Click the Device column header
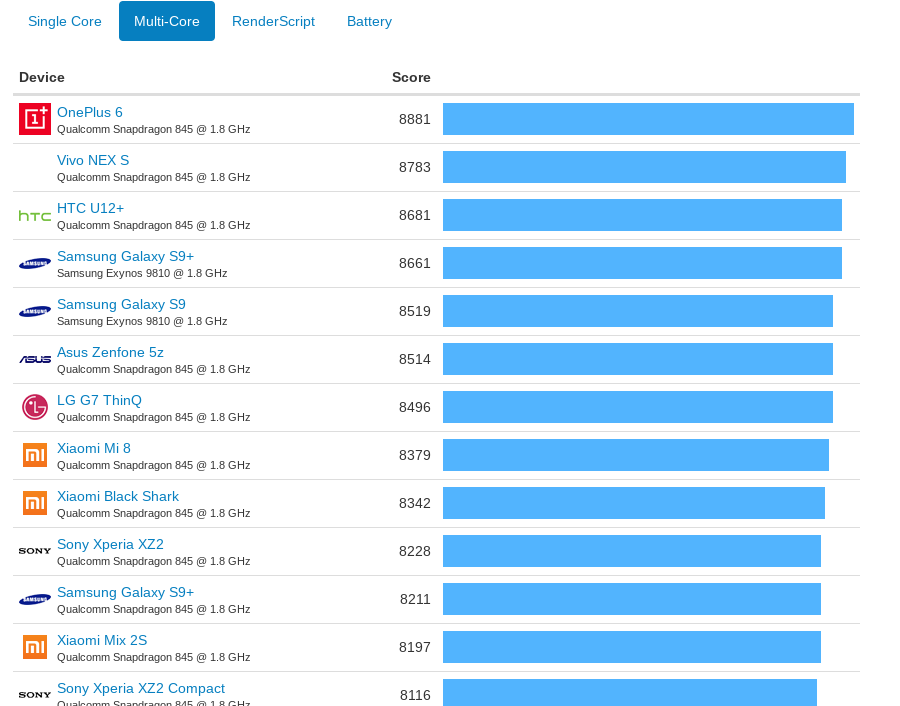The height and width of the screenshot is (706, 900). coord(42,77)
